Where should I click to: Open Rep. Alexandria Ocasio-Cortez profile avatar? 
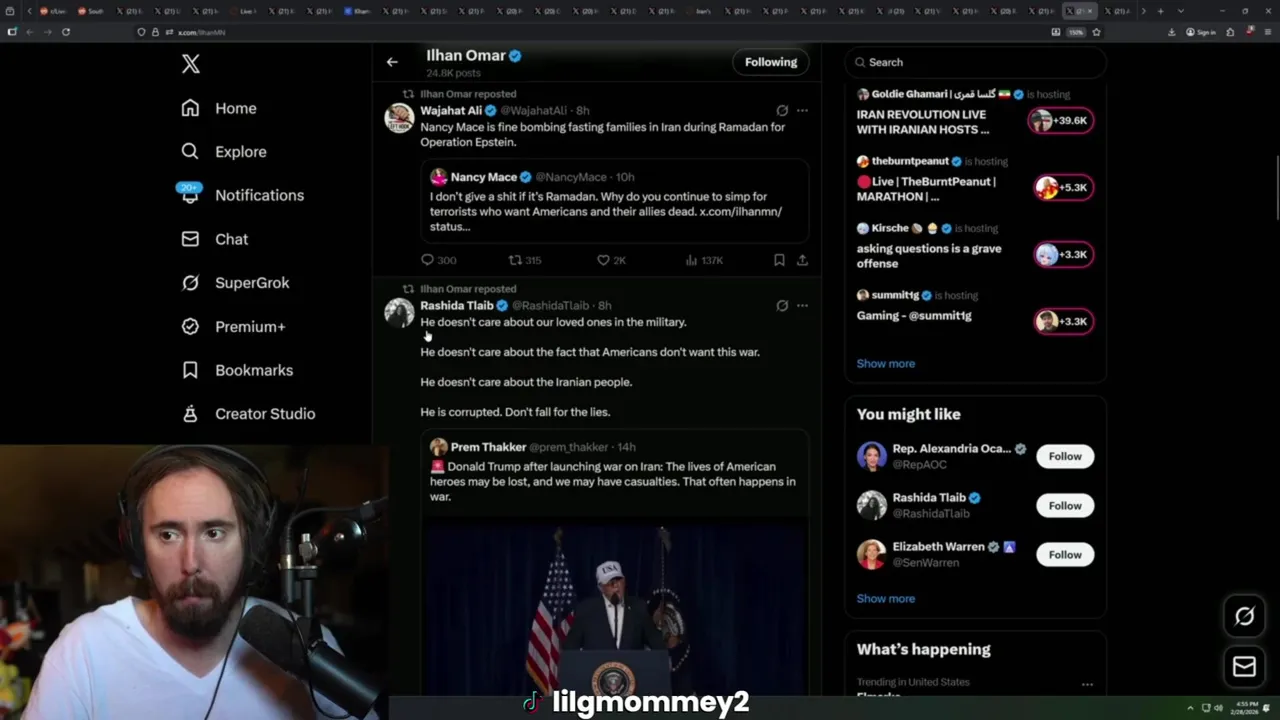click(871, 456)
